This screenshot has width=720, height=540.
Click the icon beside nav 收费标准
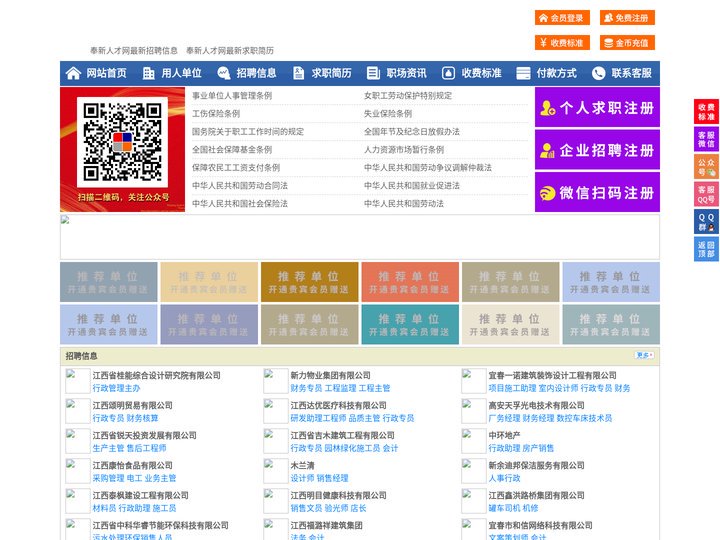[x=448, y=73]
